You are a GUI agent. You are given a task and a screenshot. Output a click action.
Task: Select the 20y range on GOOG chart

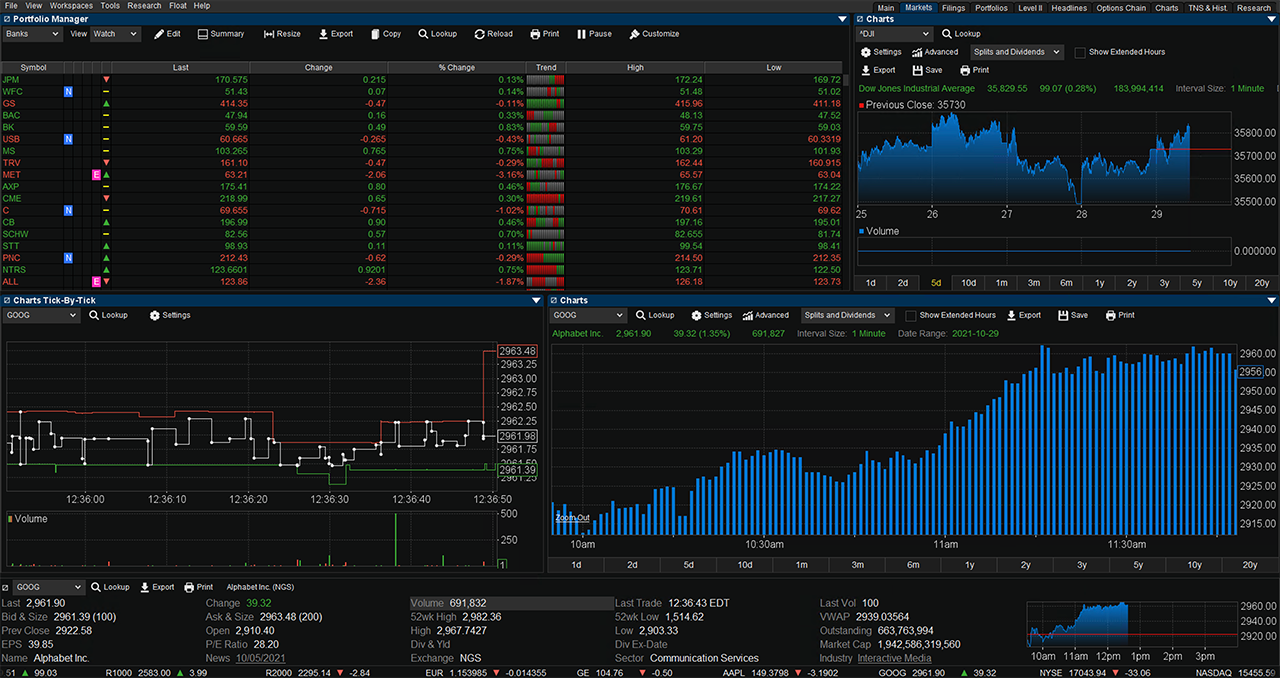pos(1250,565)
